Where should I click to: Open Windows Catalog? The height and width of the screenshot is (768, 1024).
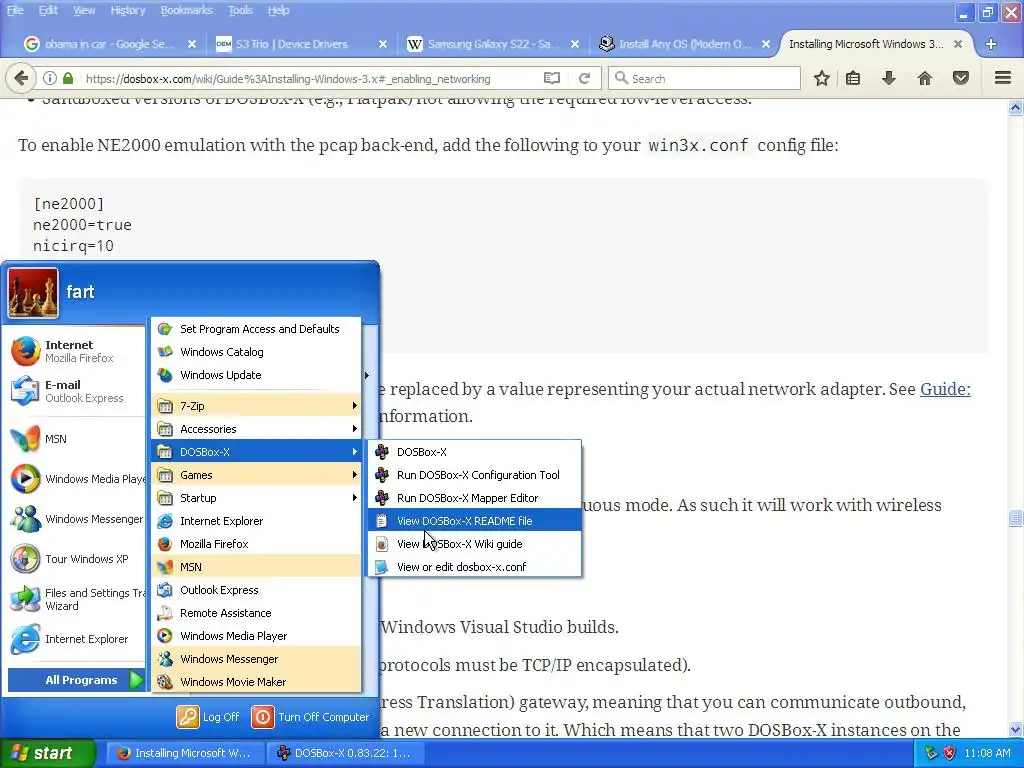[x=257, y=352]
